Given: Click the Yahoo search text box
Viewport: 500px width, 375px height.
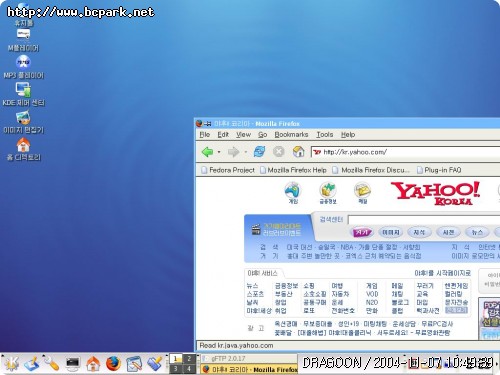Looking at the screenshot, I should [424, 220].
